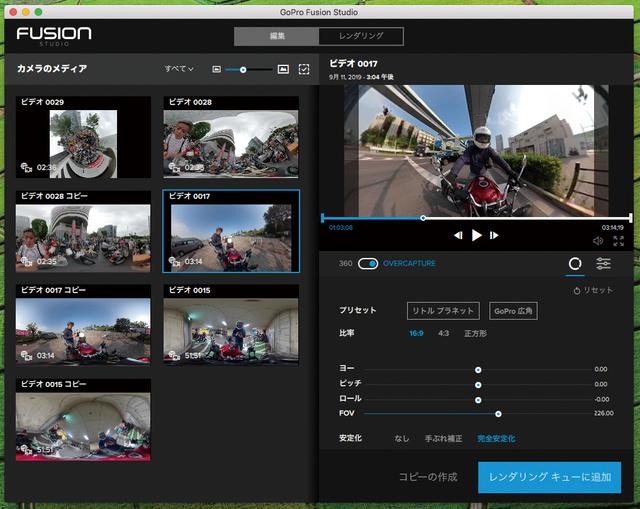The width and height of the screenshot is (640, 509).
Task: Toggle the 360 / OverCapture switch
Action: point(368,264)
